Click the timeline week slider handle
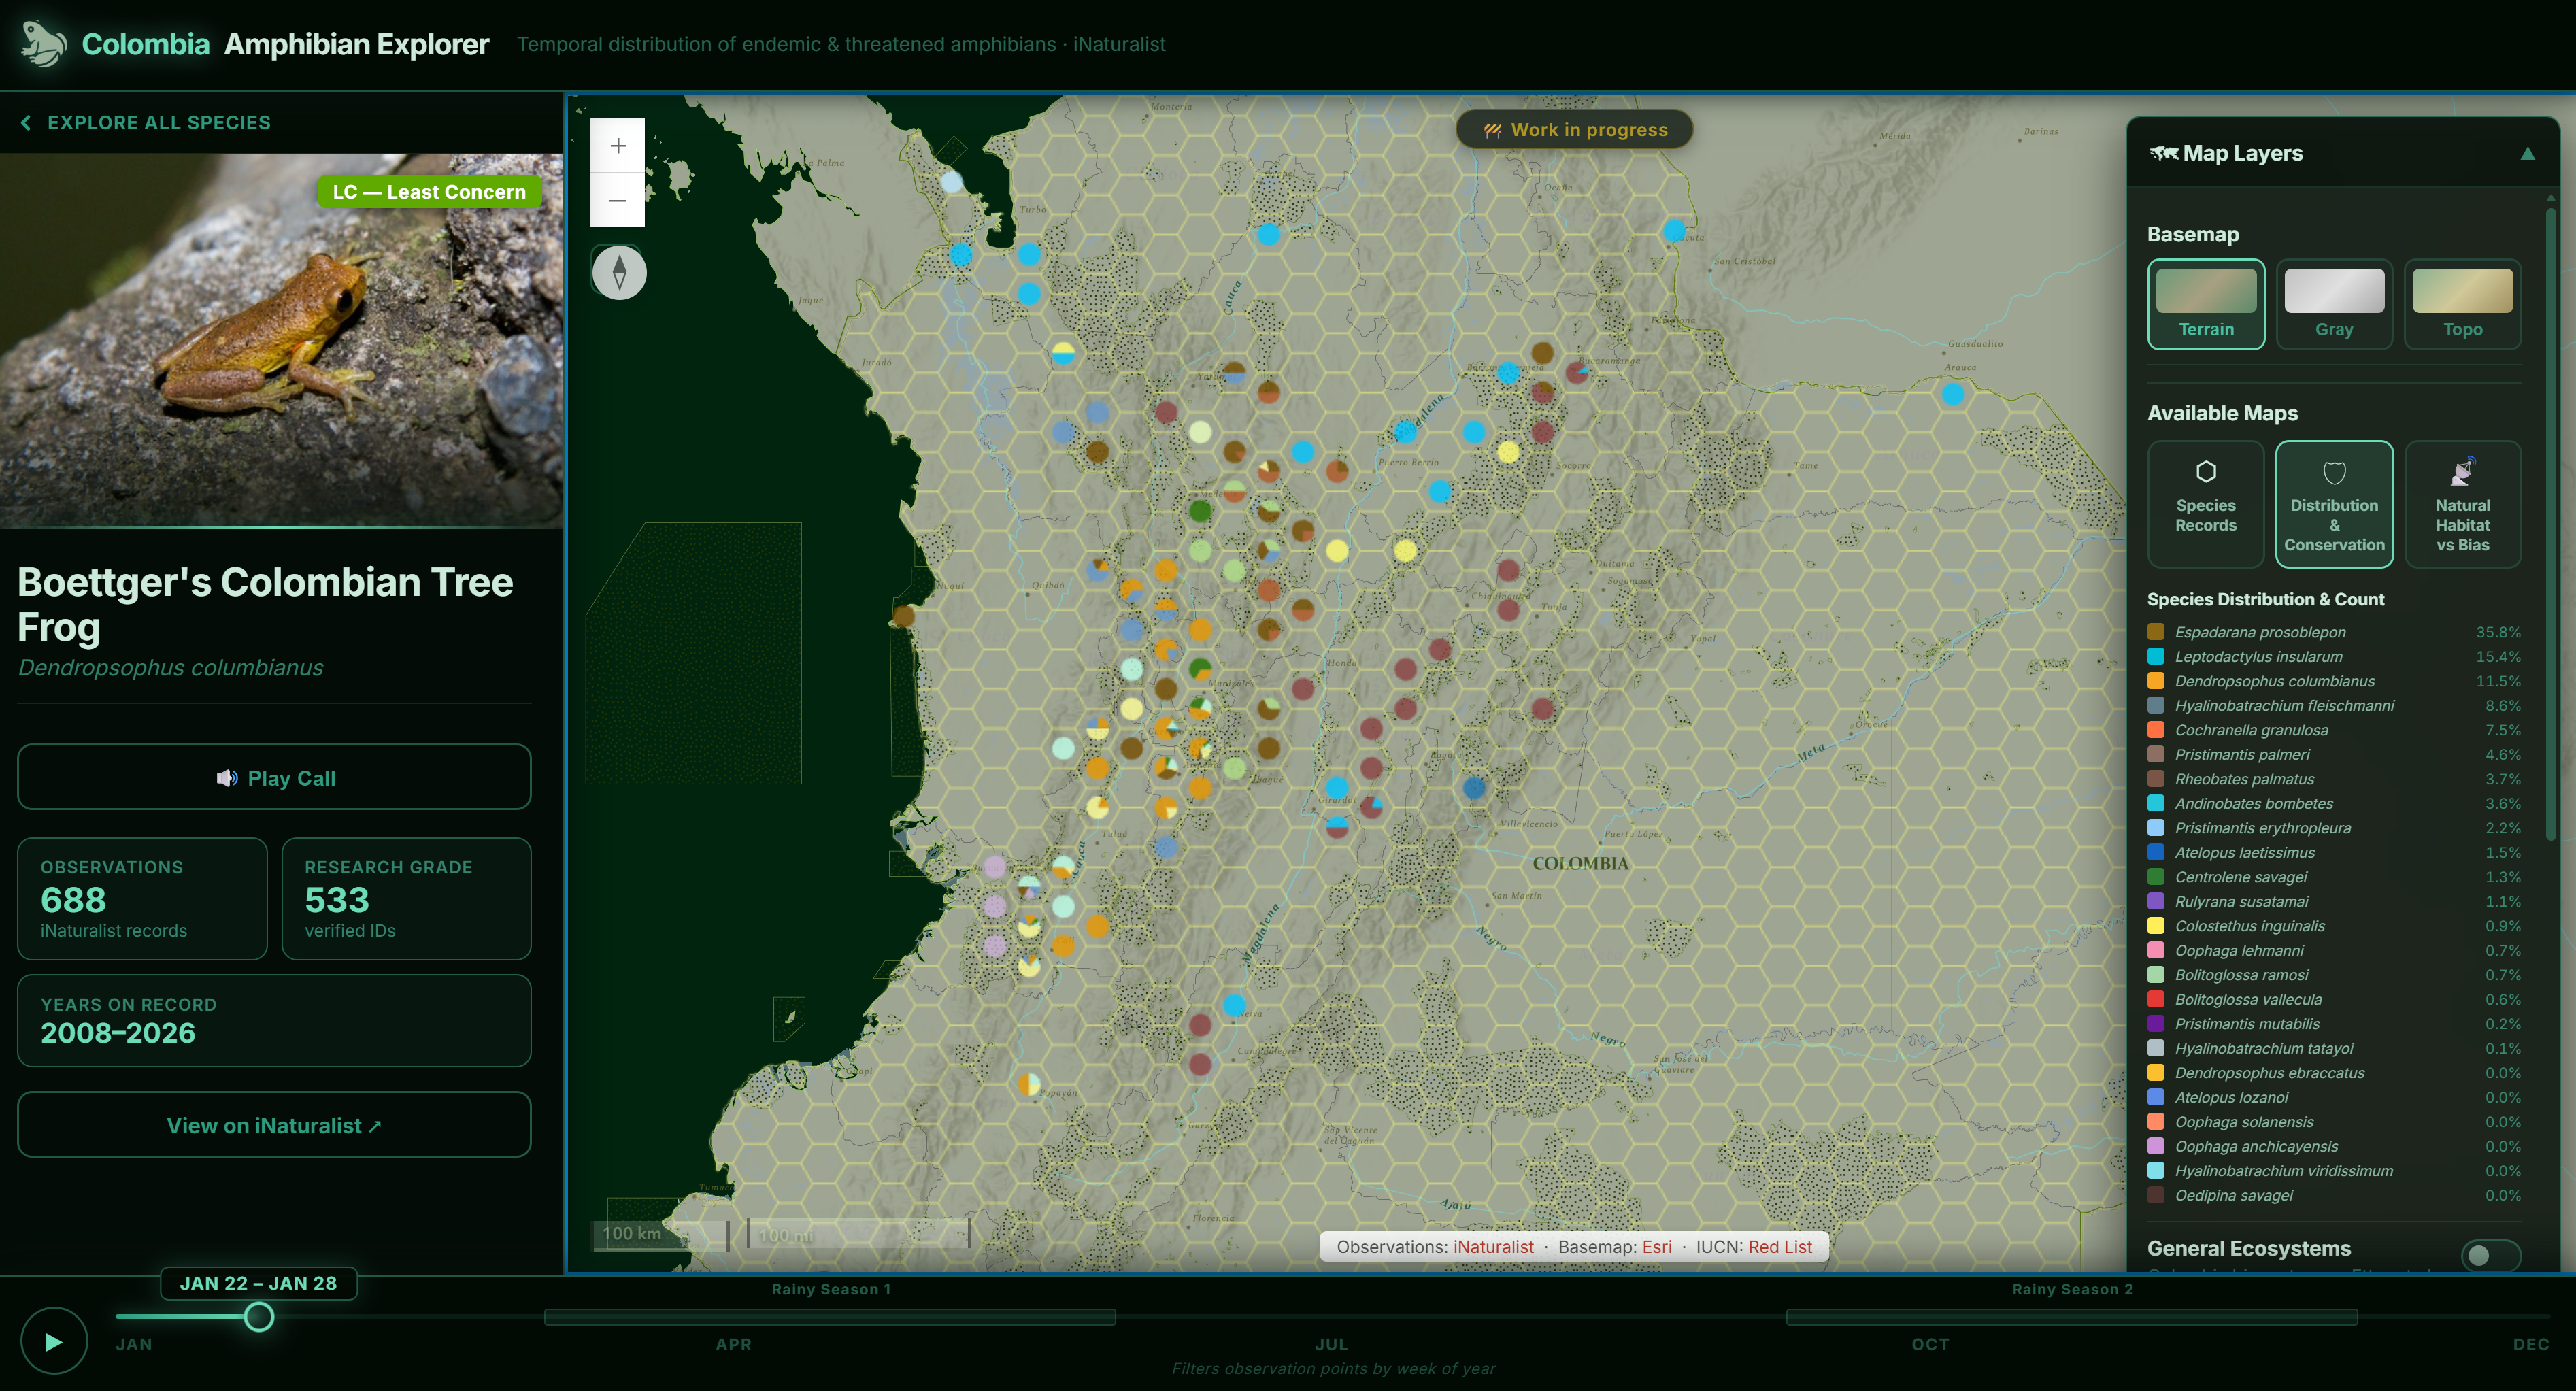The height and width of the screenshot is (1391, 2576). (259, 1317)
